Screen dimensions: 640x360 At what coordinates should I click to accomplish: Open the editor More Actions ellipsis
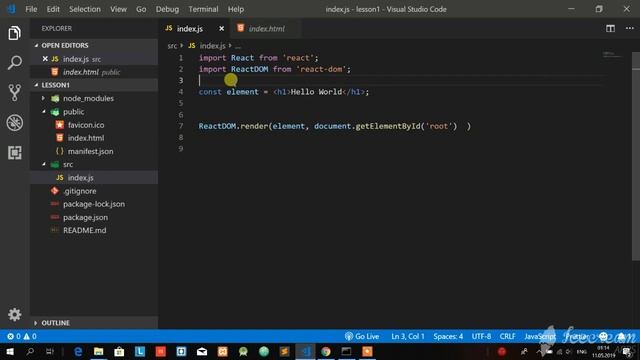629,28
